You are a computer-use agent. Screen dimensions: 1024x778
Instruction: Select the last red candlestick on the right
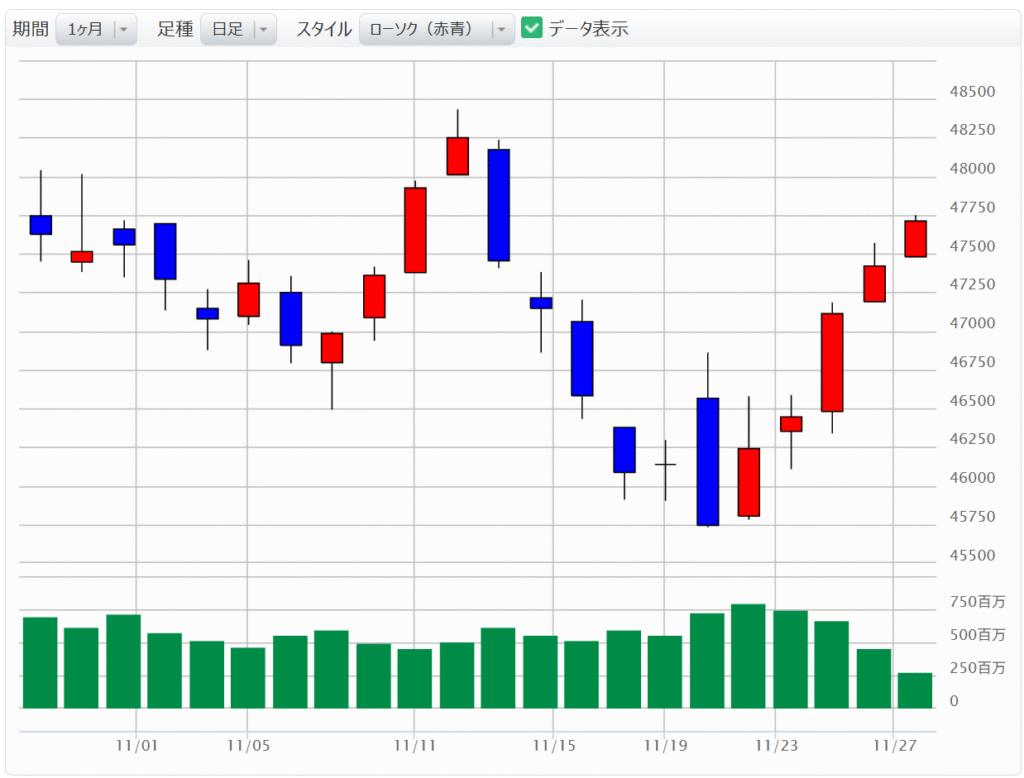click(x=915, y=239)
